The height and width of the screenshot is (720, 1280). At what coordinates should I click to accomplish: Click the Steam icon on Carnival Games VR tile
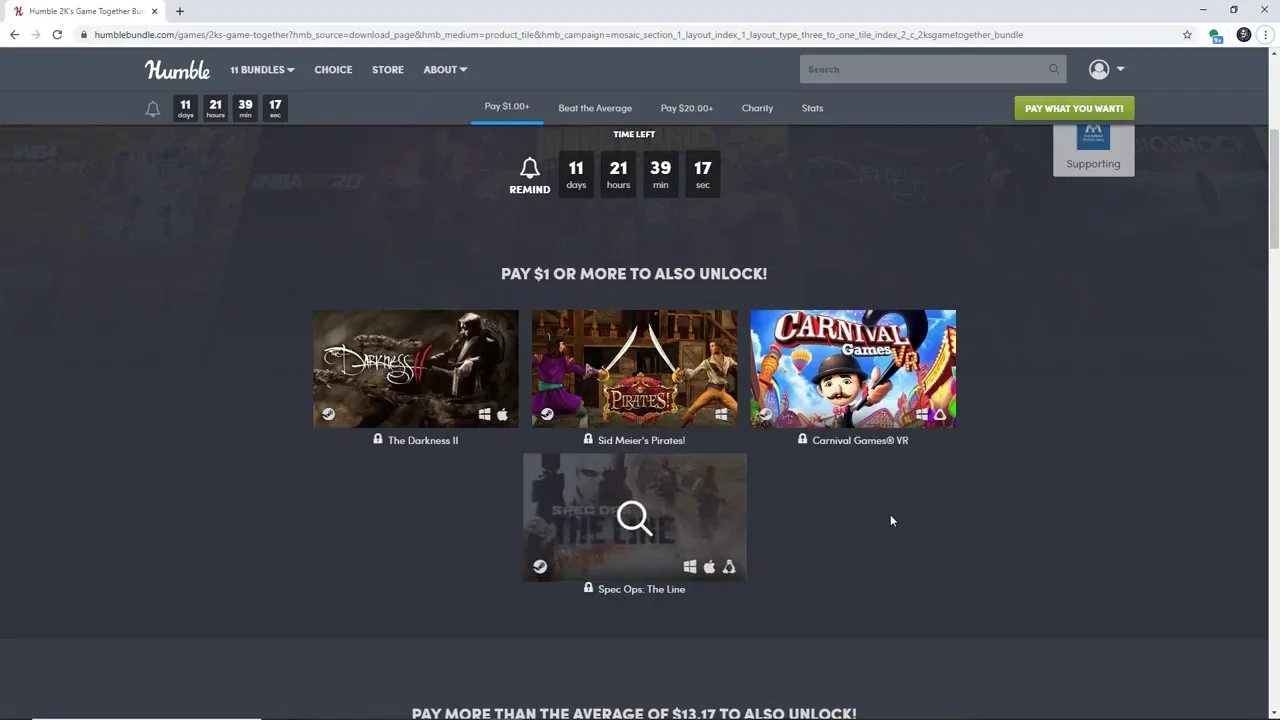[x=766, y=414]
